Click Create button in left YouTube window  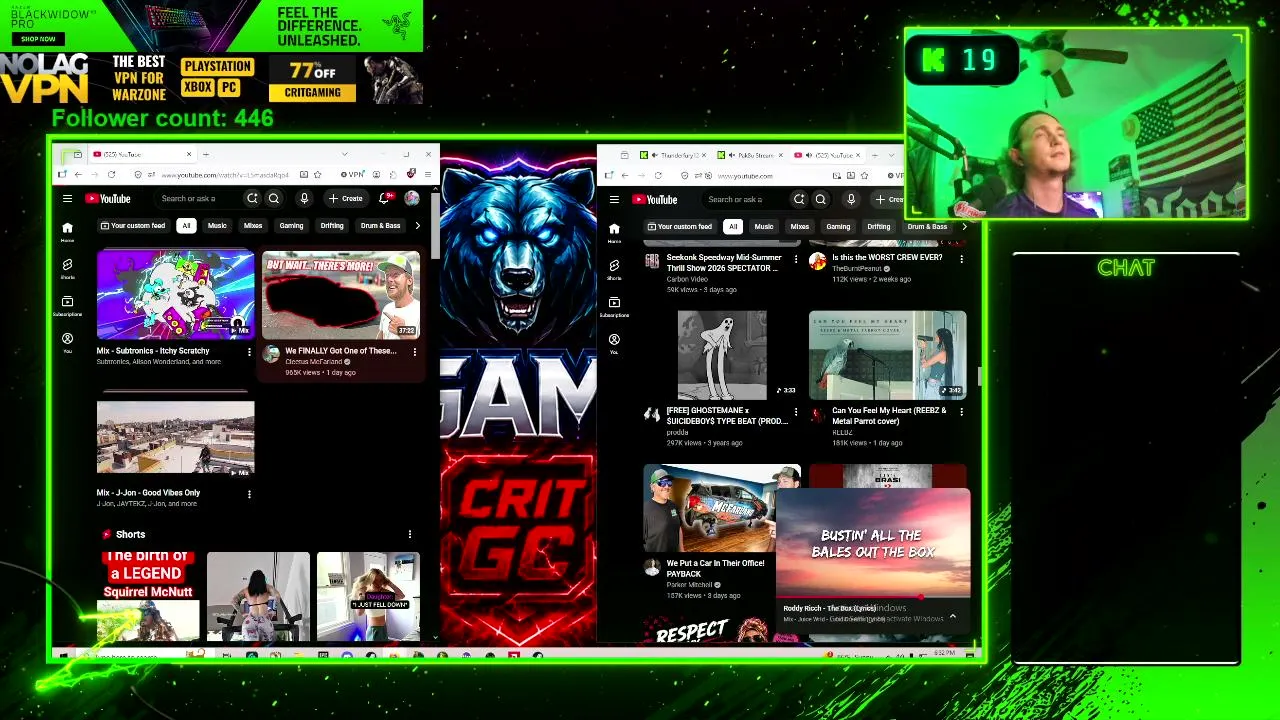(346, 199)
